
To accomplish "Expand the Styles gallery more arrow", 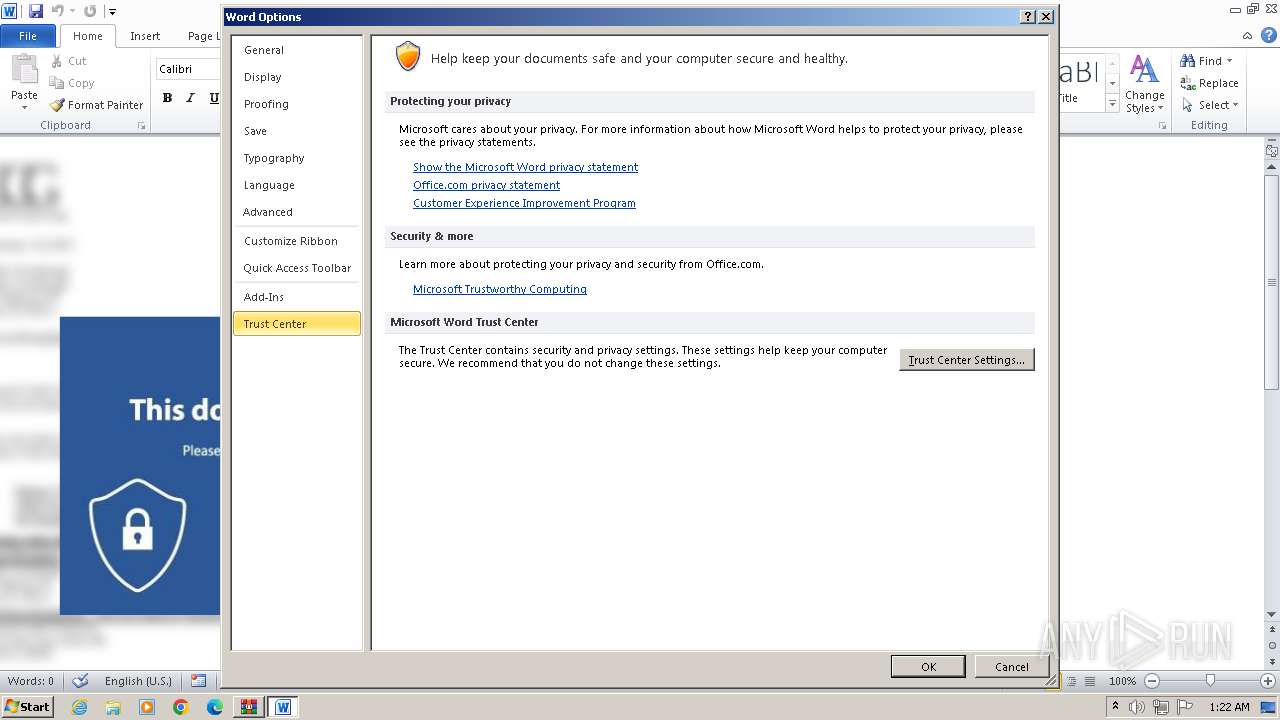I will pyautogui.click(x=1112, y=104).
